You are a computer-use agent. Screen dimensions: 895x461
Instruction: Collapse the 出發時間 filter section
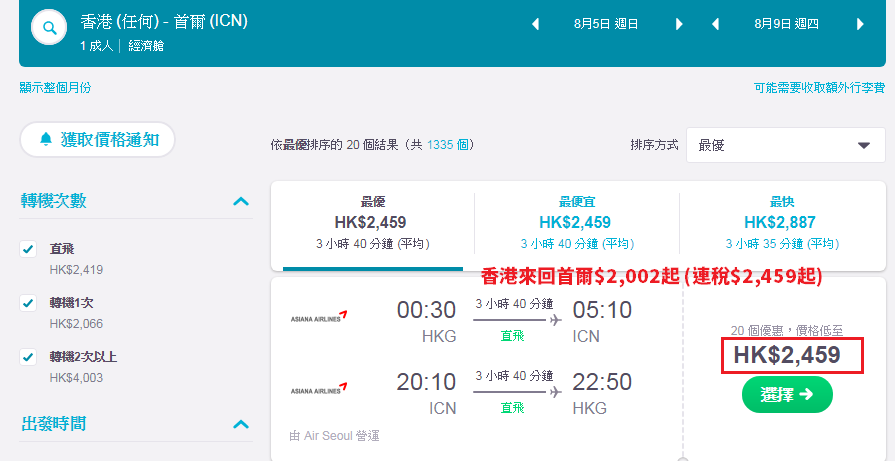click(241, 424)
